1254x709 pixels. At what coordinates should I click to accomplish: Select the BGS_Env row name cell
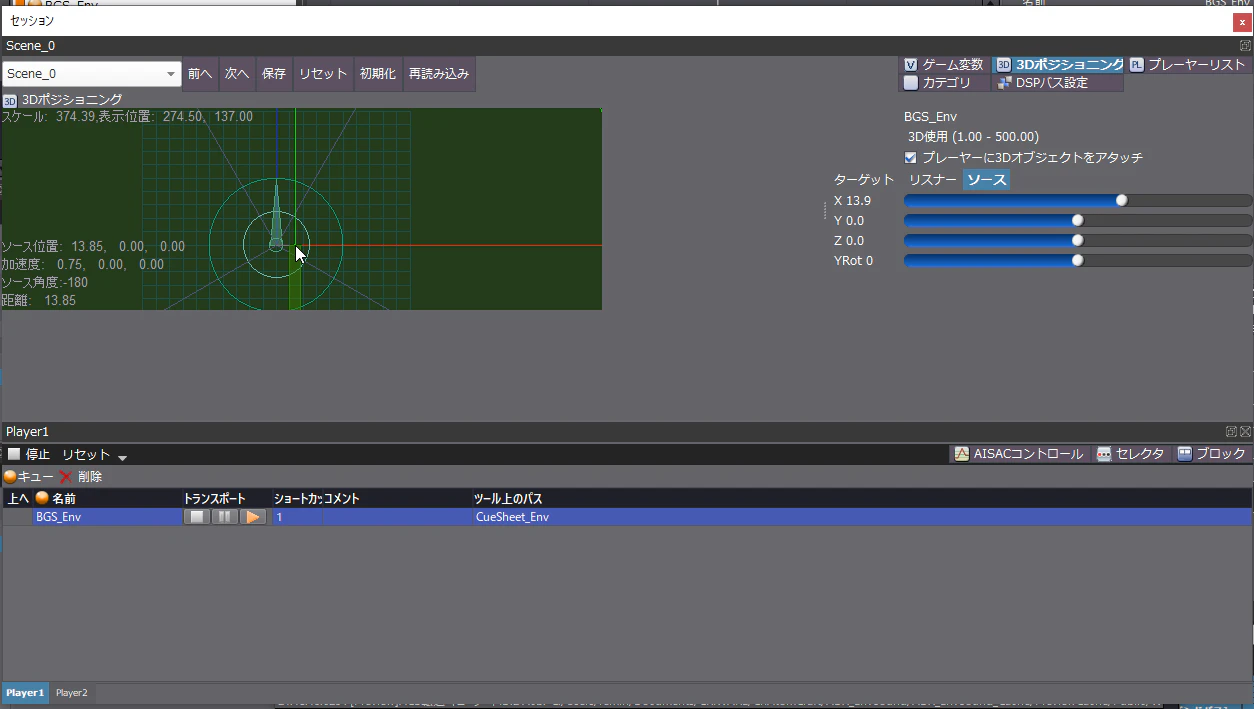coord(107,517)
